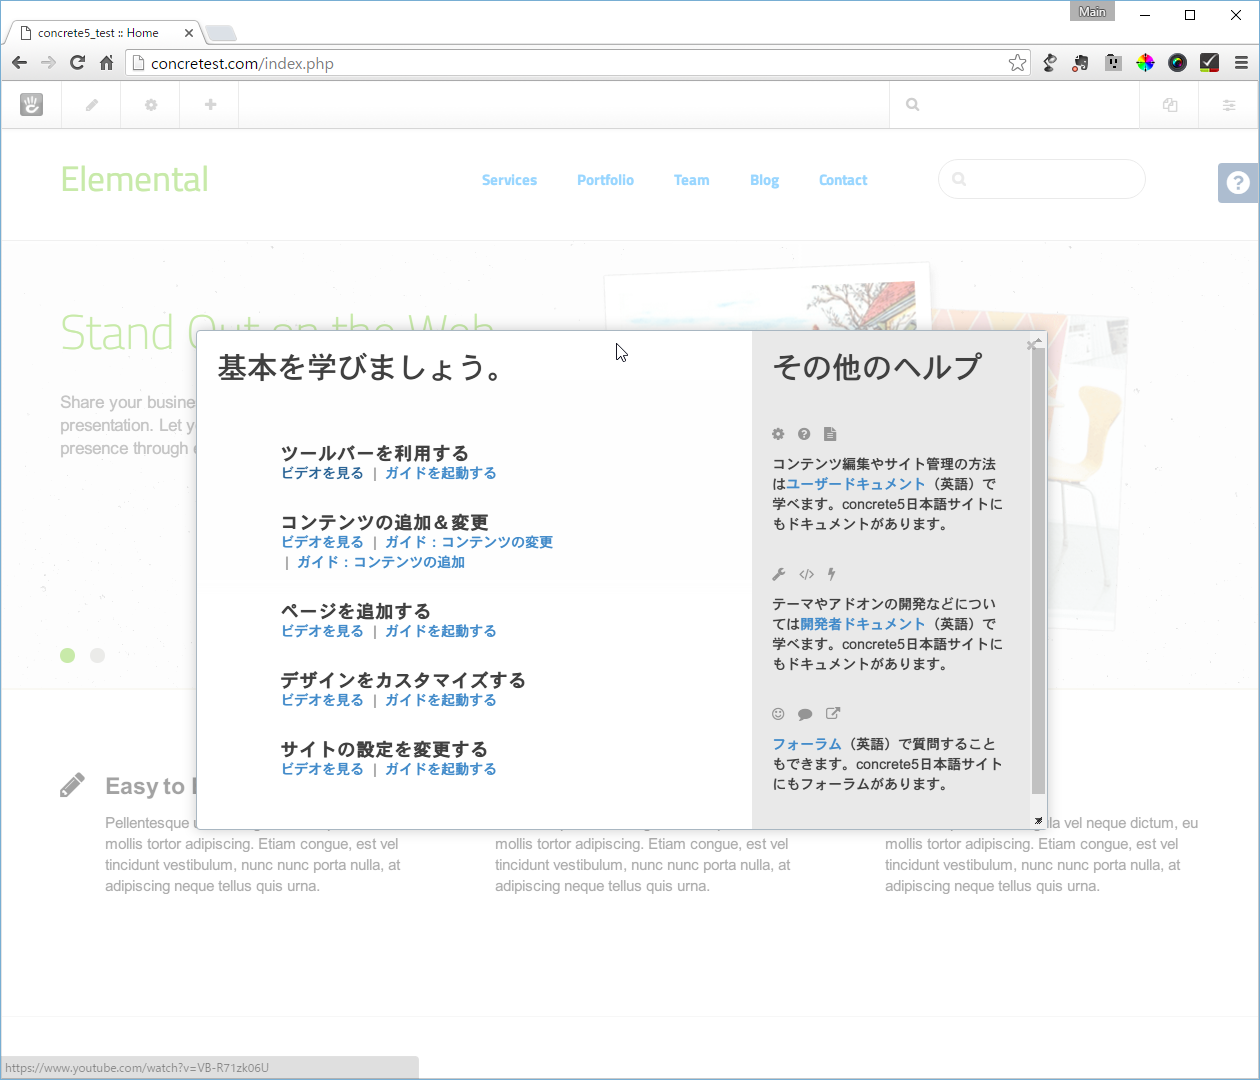1260x1080 pixels.
Task: Watch video for サイトの設定を変更する
Action: tap(322, 769)
